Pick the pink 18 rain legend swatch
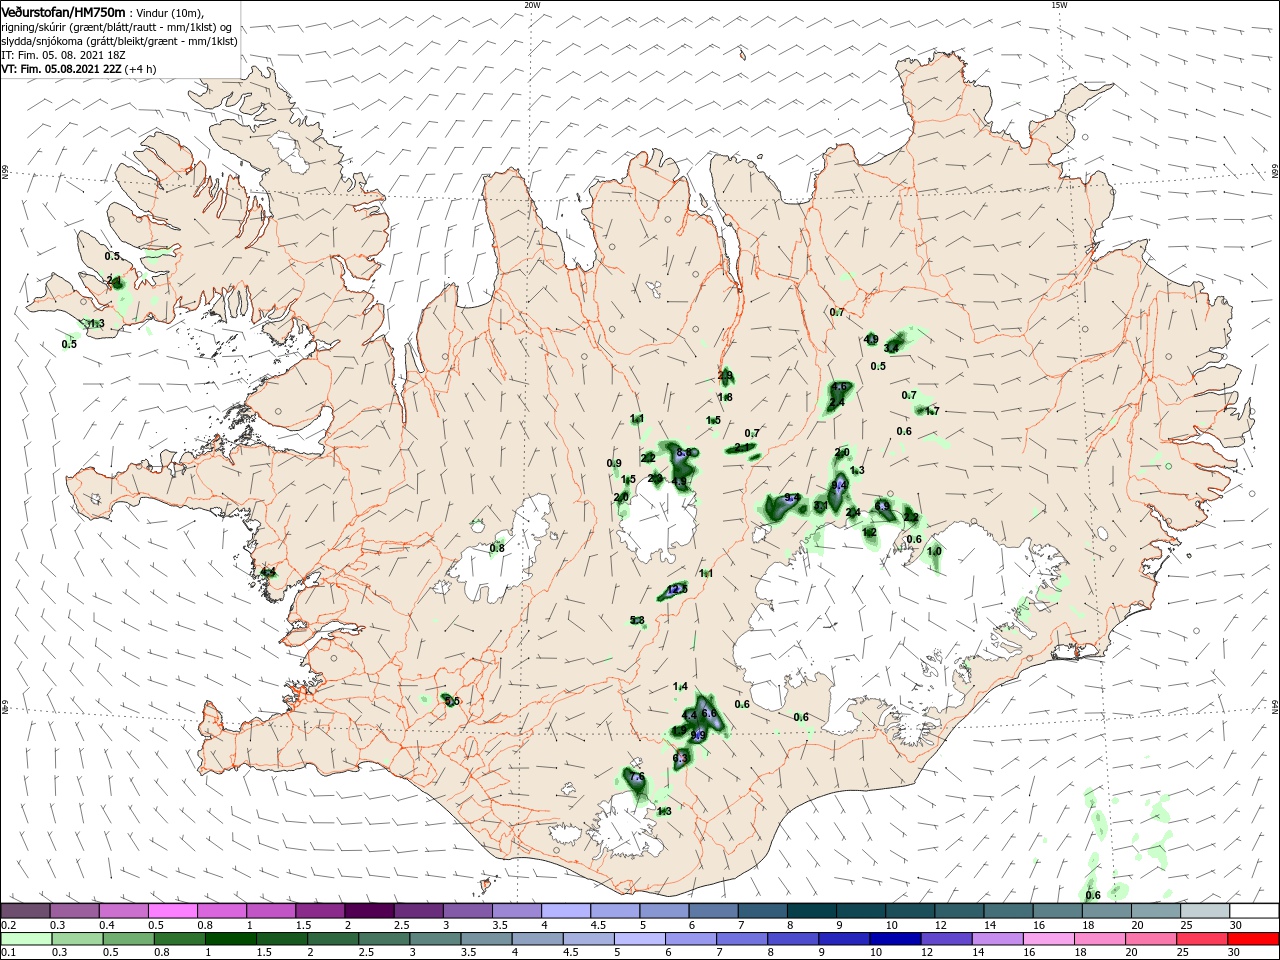 [1100, 939]
